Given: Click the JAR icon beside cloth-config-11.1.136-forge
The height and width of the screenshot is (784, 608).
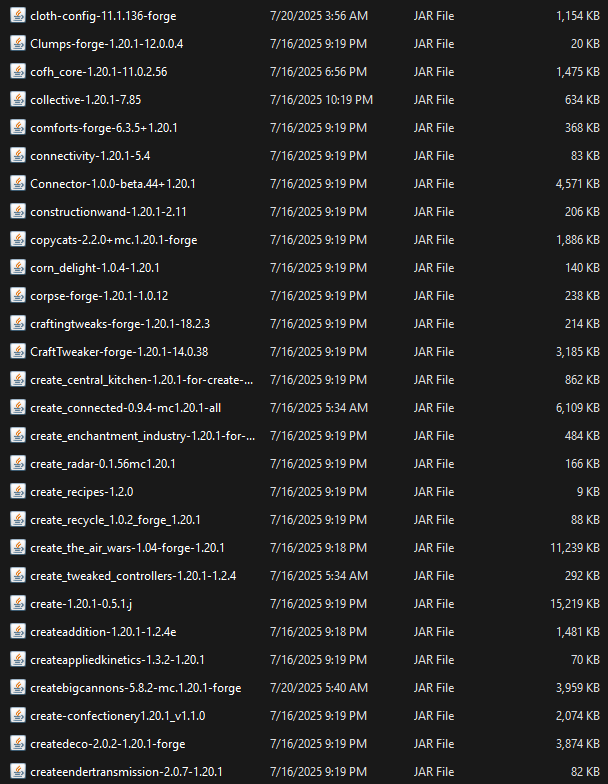Looking at the screenshot, I should (x=18, y=16).
